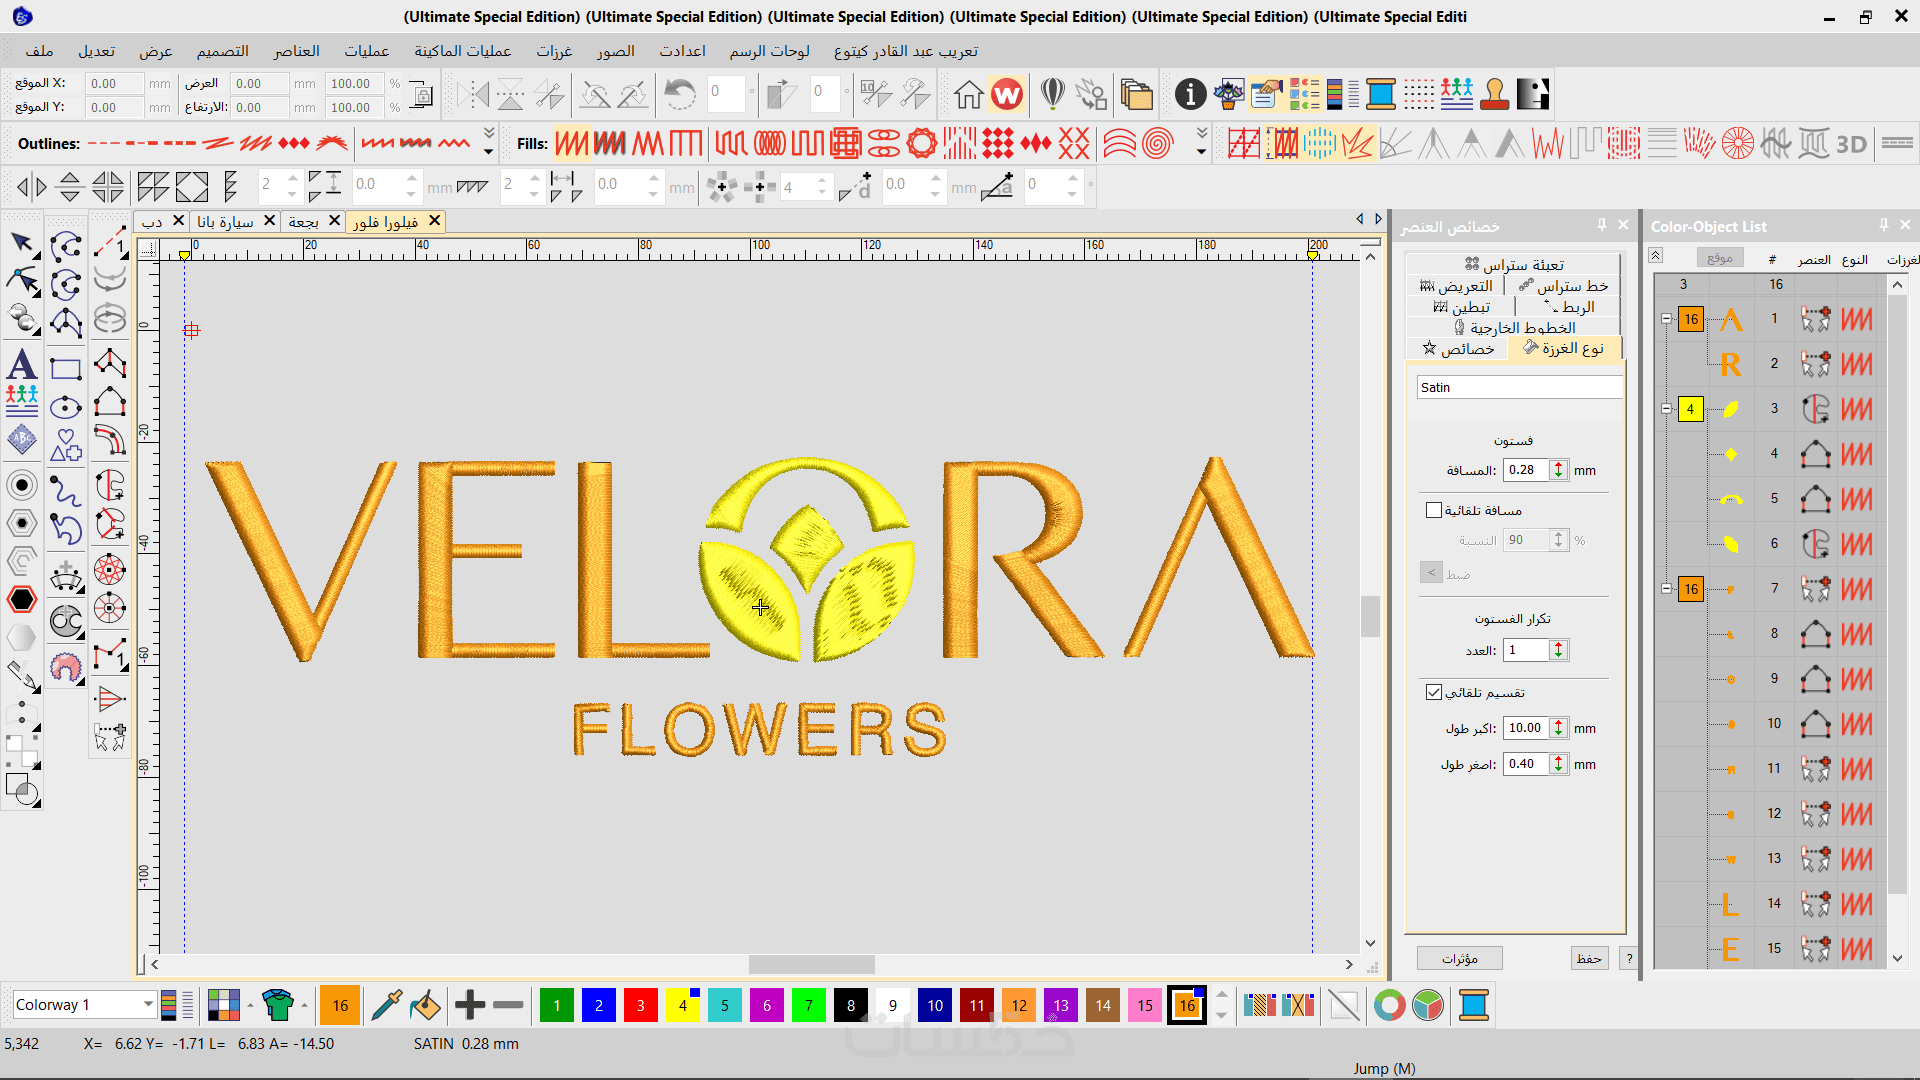The height and width of the screenshot is (1080, 1920).
Task: Click the home icon in toolbar
Action: tap(968, 95)
